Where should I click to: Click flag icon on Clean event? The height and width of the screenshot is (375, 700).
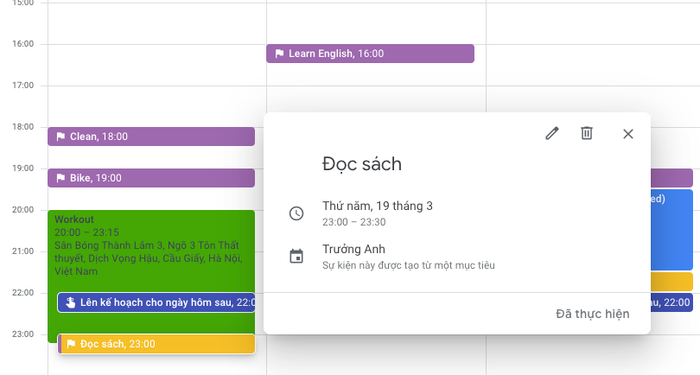[x=61, y=137]
